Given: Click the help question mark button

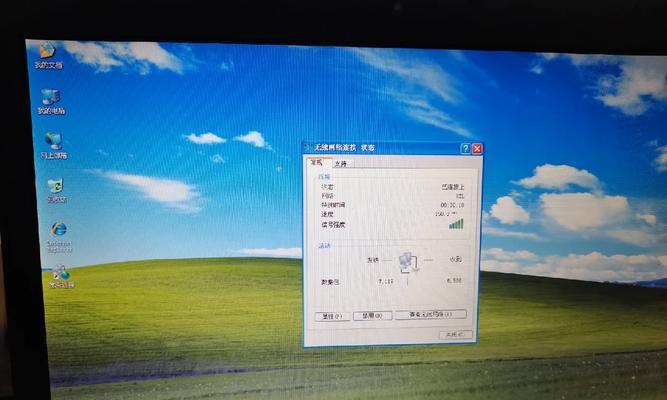Looking at the screenshot, I should 465,149.
